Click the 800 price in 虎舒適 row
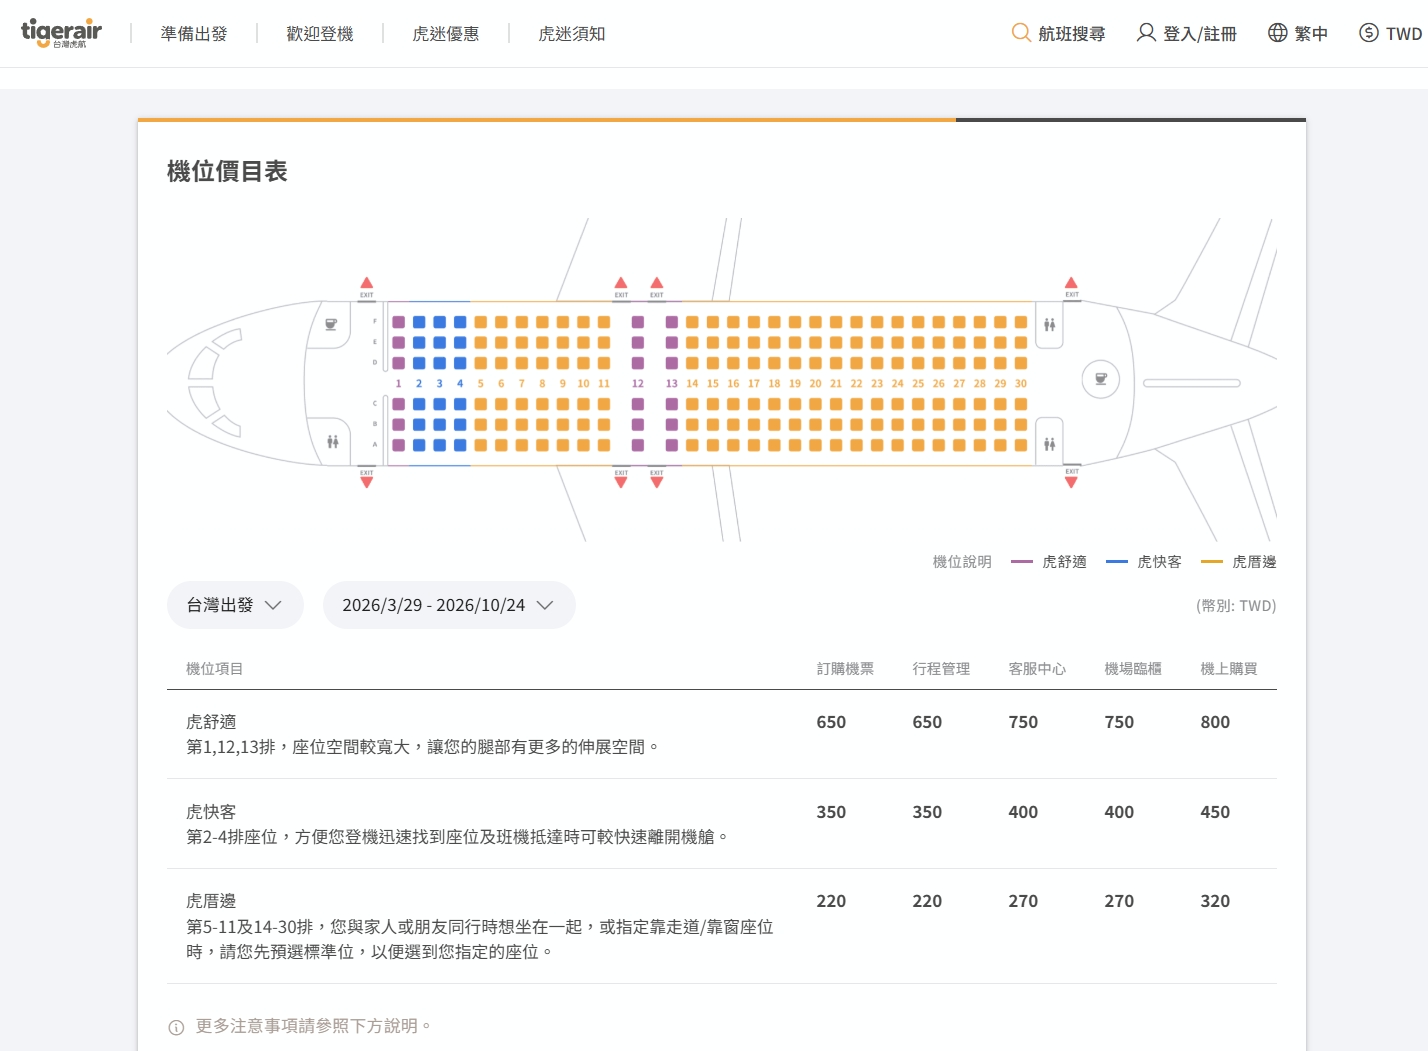The image size is (1428, 1051). coord(1215,722)
